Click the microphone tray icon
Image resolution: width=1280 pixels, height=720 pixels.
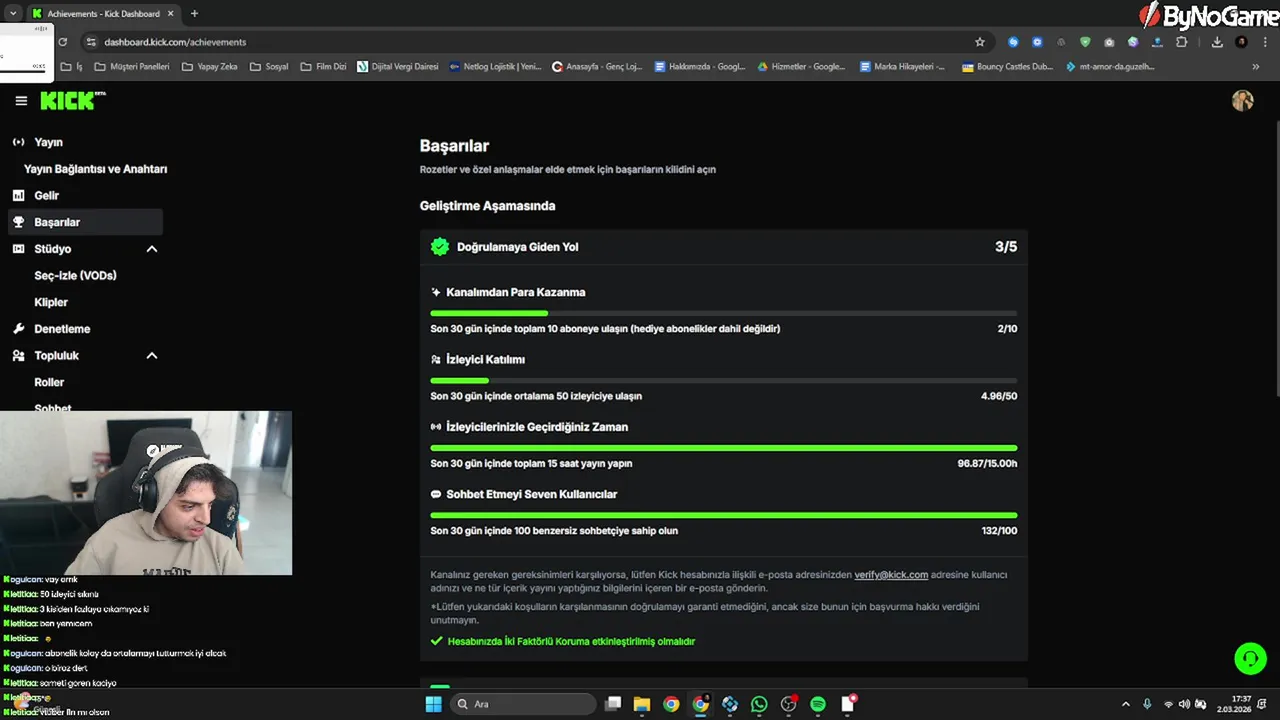point(1147,704)
